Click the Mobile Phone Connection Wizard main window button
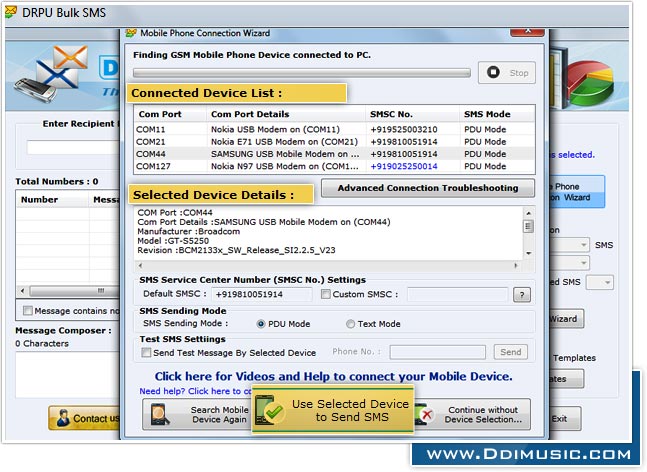Viewport: 647px width, 472px height. pos(576,192)
